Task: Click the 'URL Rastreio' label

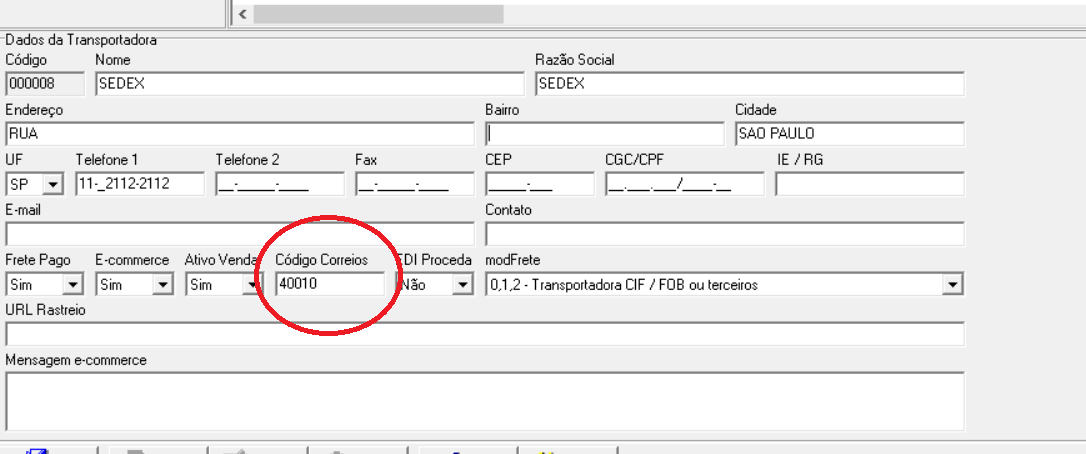Action: point(46,310)
